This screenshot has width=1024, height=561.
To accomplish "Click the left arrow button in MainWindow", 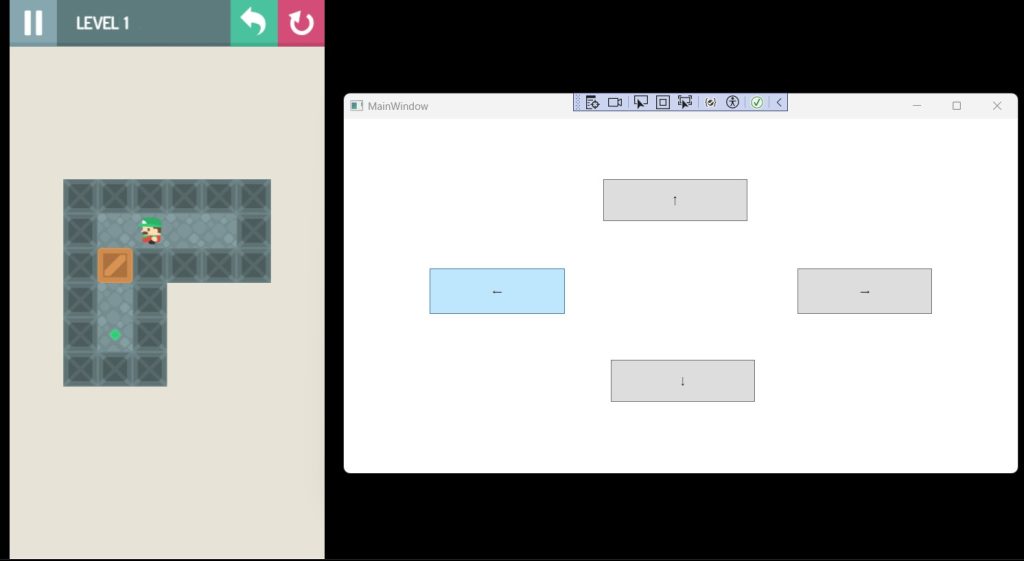I will point(497,291).
